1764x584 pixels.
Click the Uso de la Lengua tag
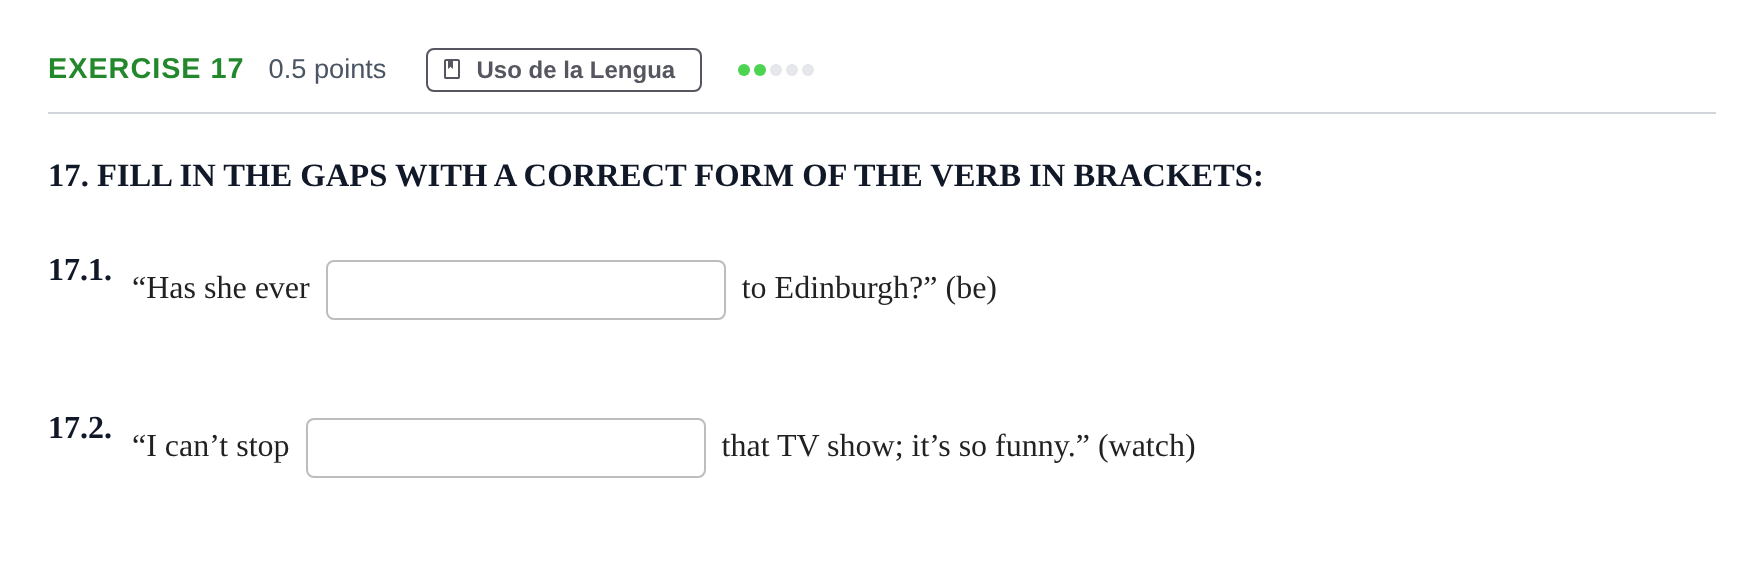click(564, 70)
